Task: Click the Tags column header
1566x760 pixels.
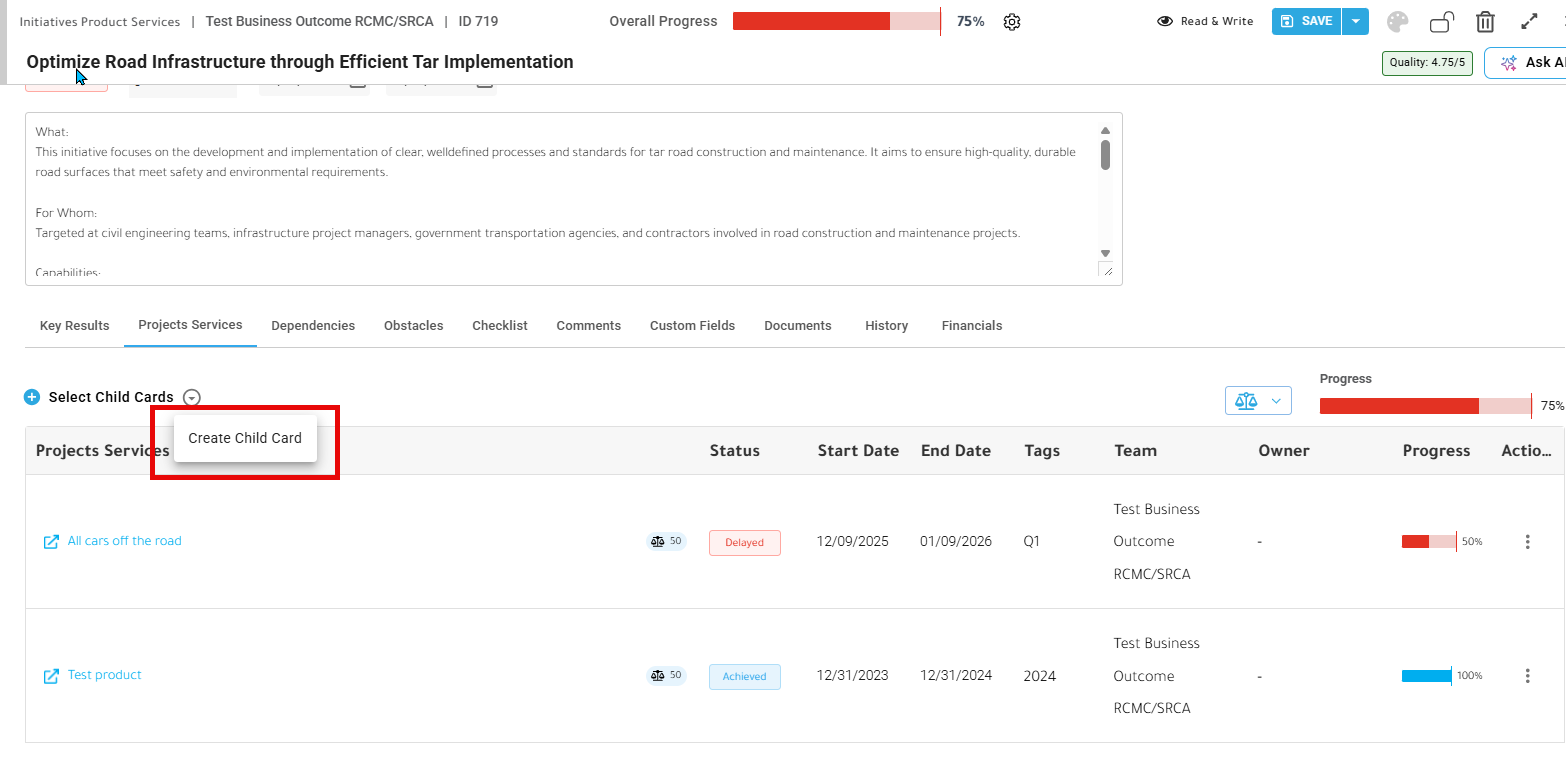Action: 1042,451
